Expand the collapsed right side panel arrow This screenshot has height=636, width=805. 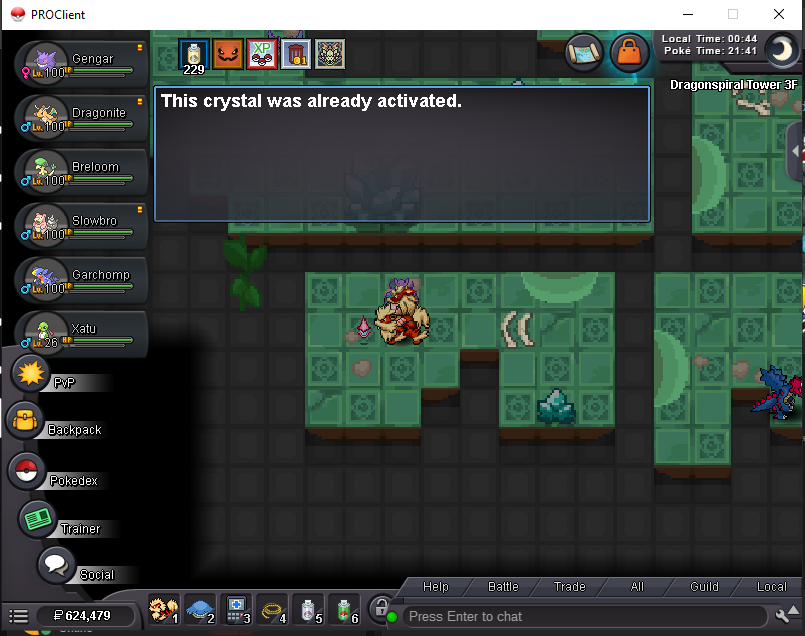point(796,151)
